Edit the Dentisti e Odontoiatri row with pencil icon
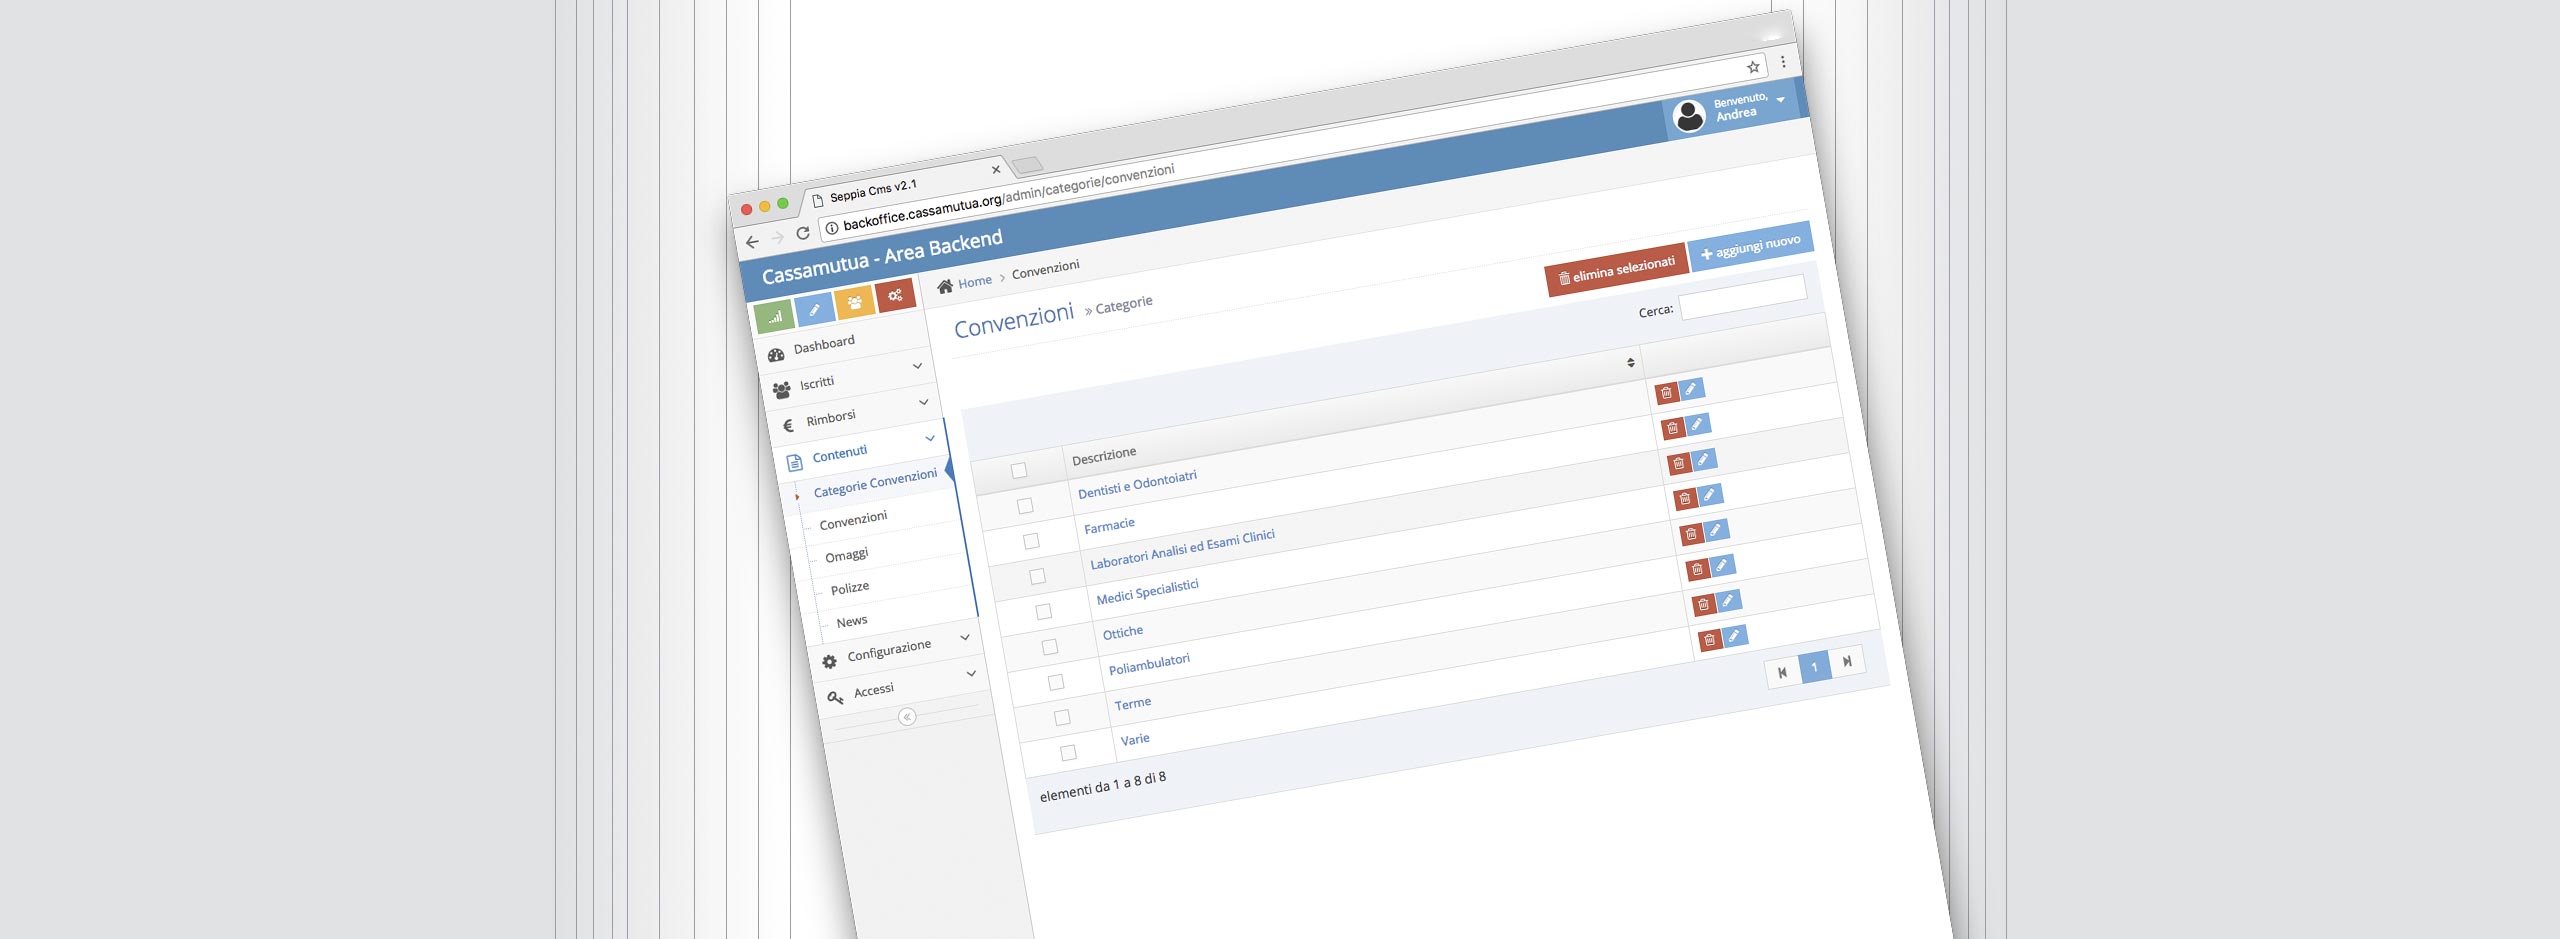The height and width of the screenshot is (939, 2560). [x=1690, y=389]
